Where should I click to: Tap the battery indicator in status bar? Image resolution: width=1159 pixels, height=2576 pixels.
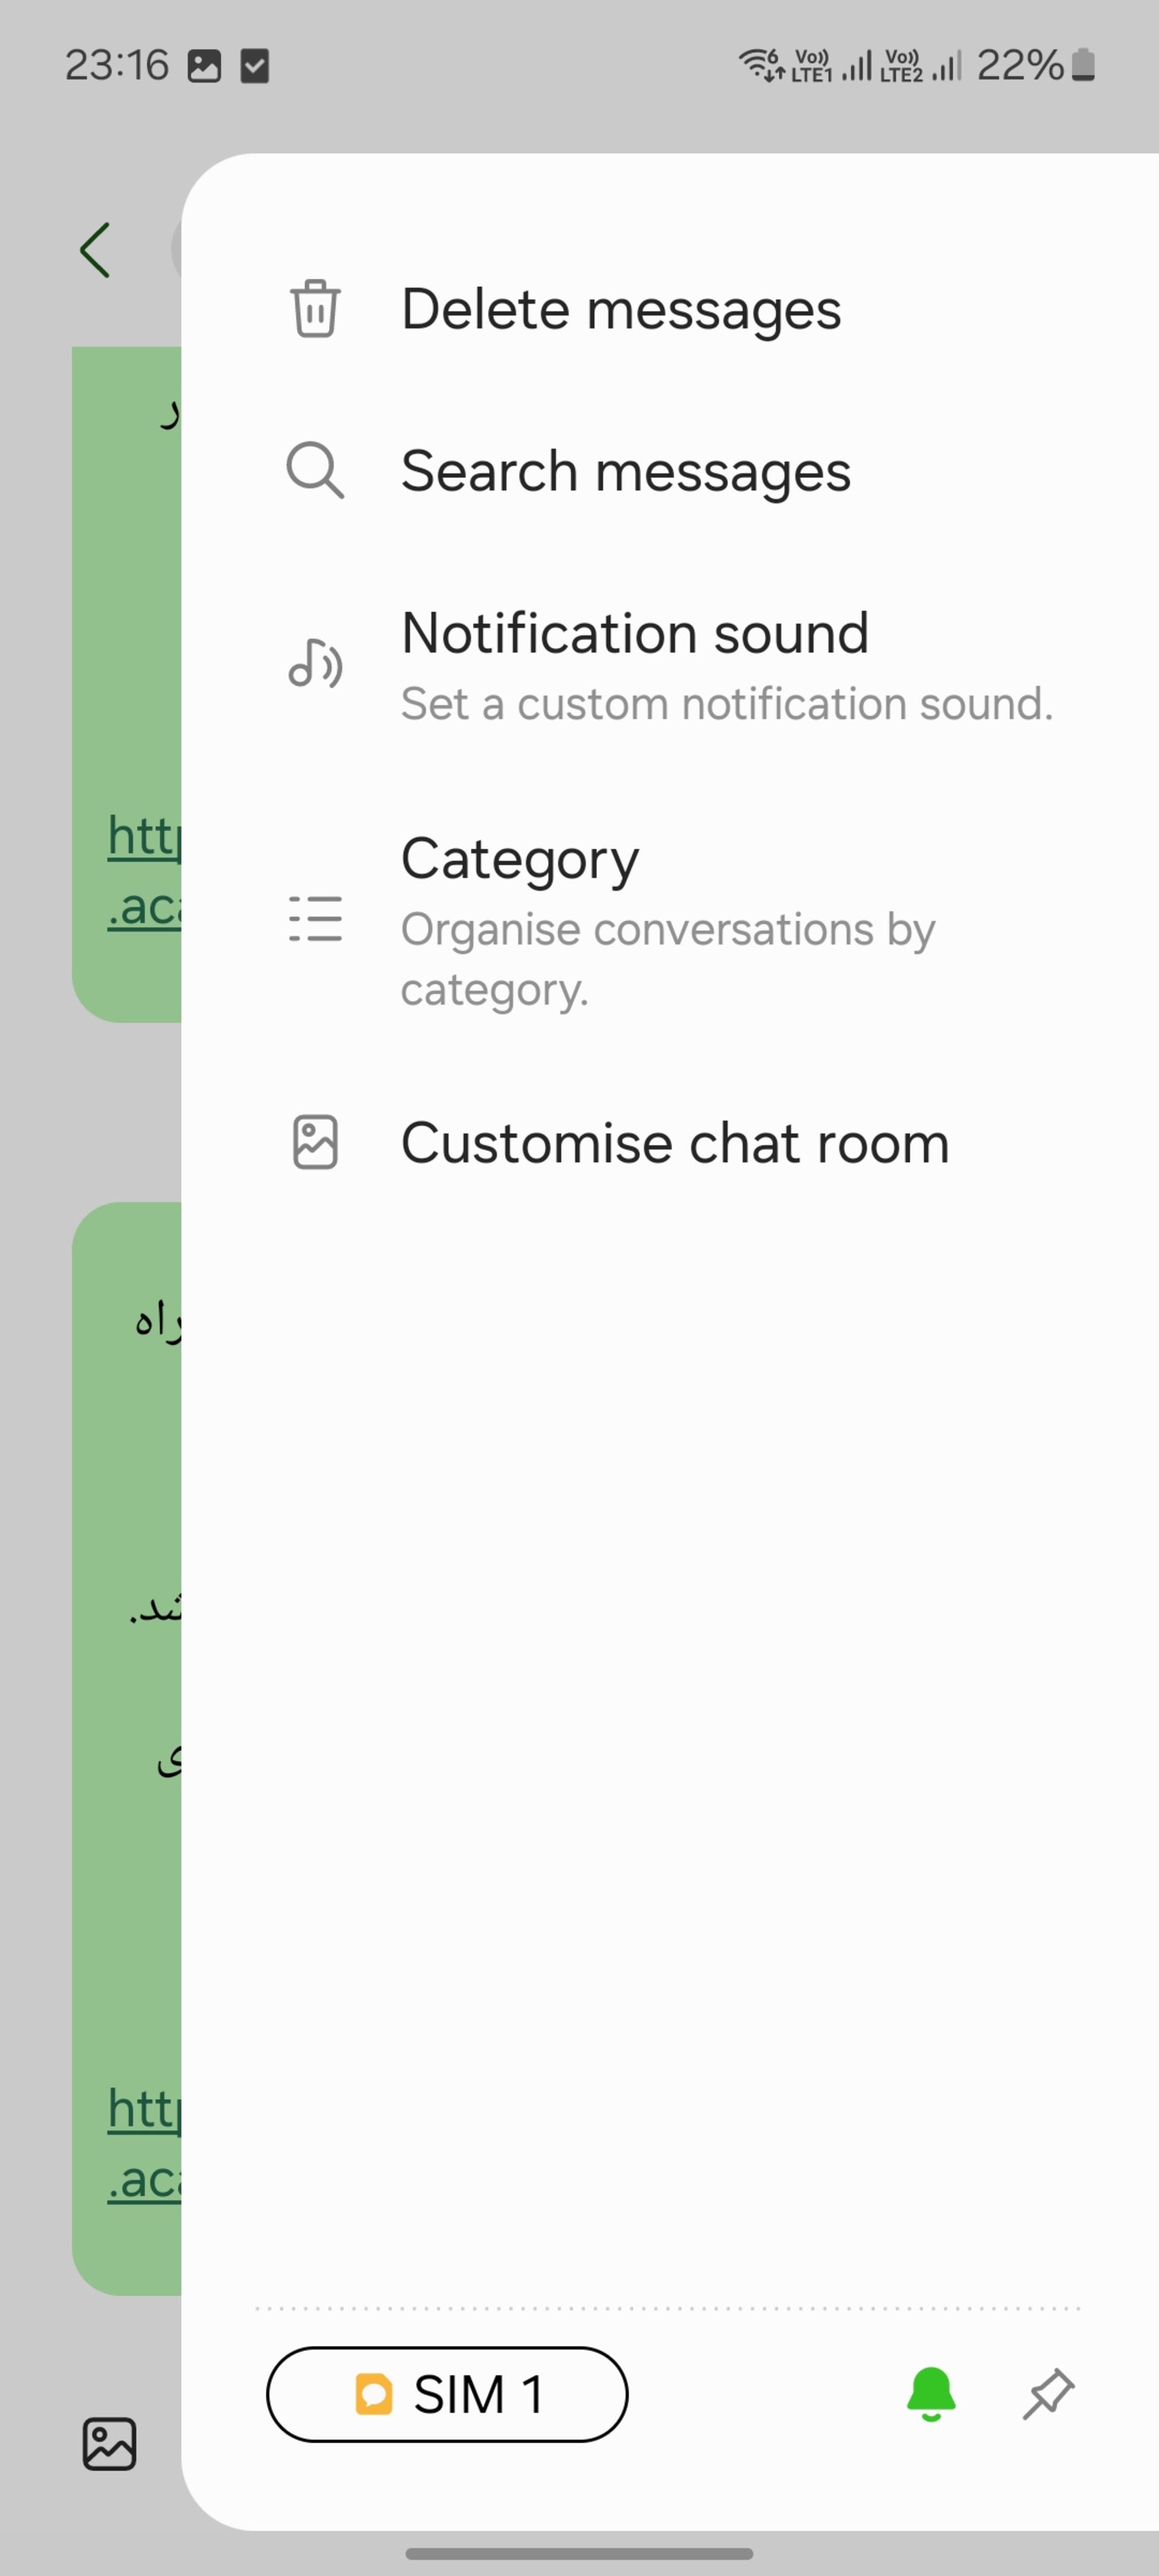tap(1083, 65)
